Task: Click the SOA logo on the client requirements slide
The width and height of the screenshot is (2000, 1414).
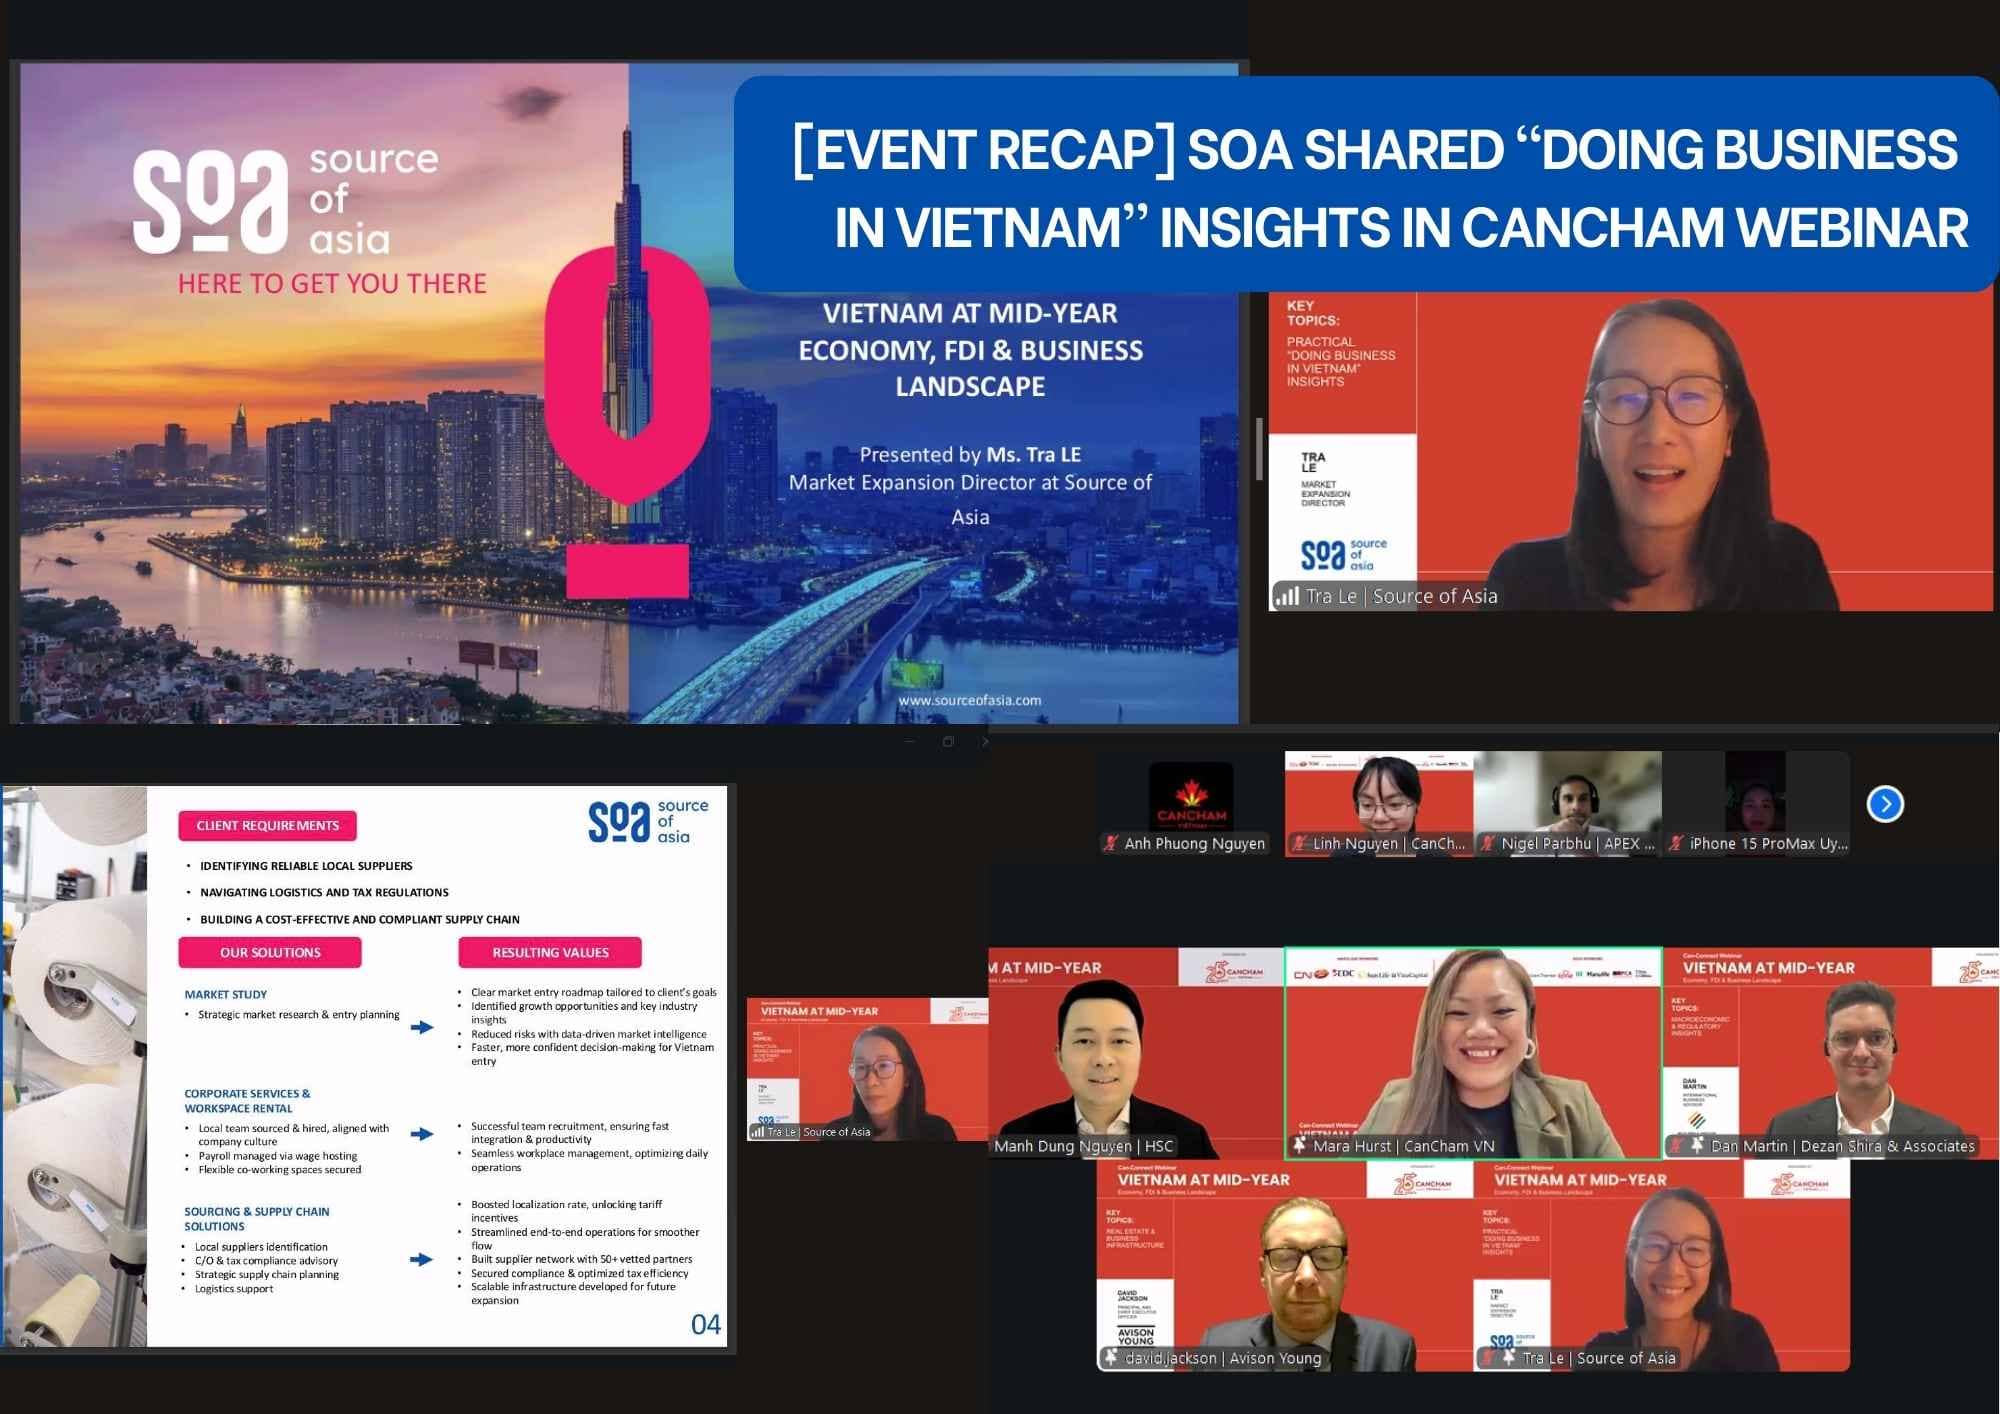Action: [648, 821]
